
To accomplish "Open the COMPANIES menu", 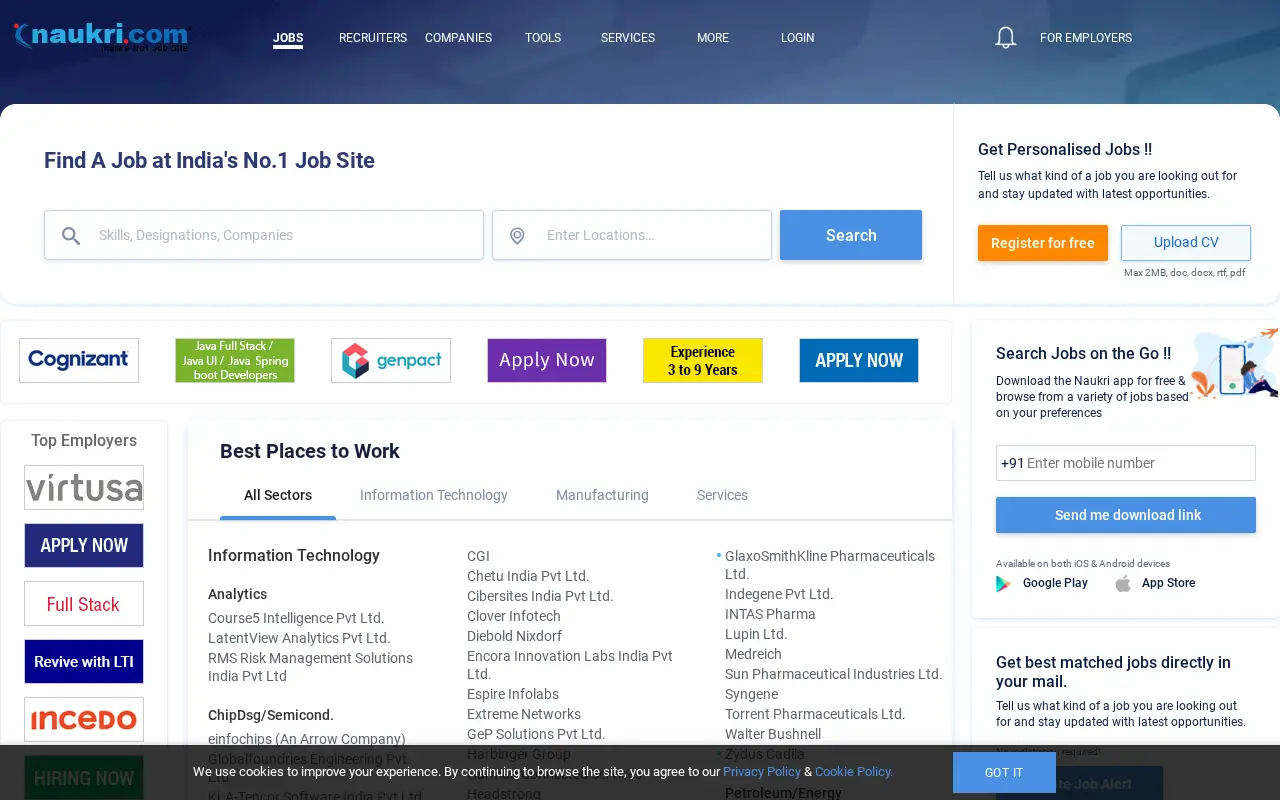I will pyautogui.click(x=458, y=38).
